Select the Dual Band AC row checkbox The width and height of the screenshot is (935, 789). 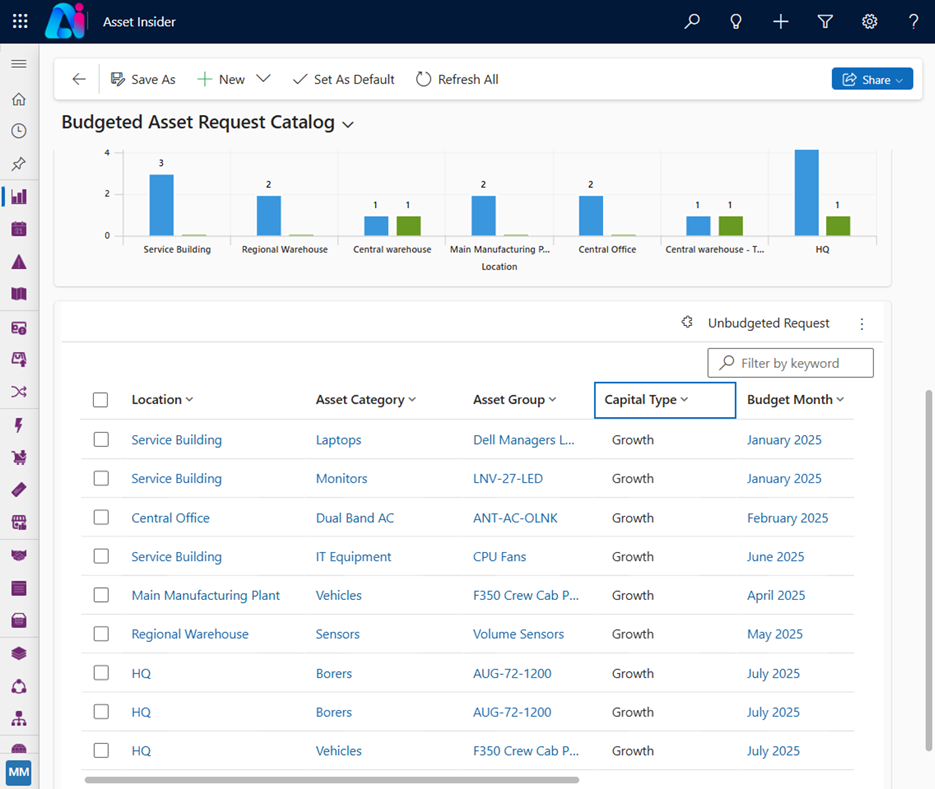pos(101,517)
